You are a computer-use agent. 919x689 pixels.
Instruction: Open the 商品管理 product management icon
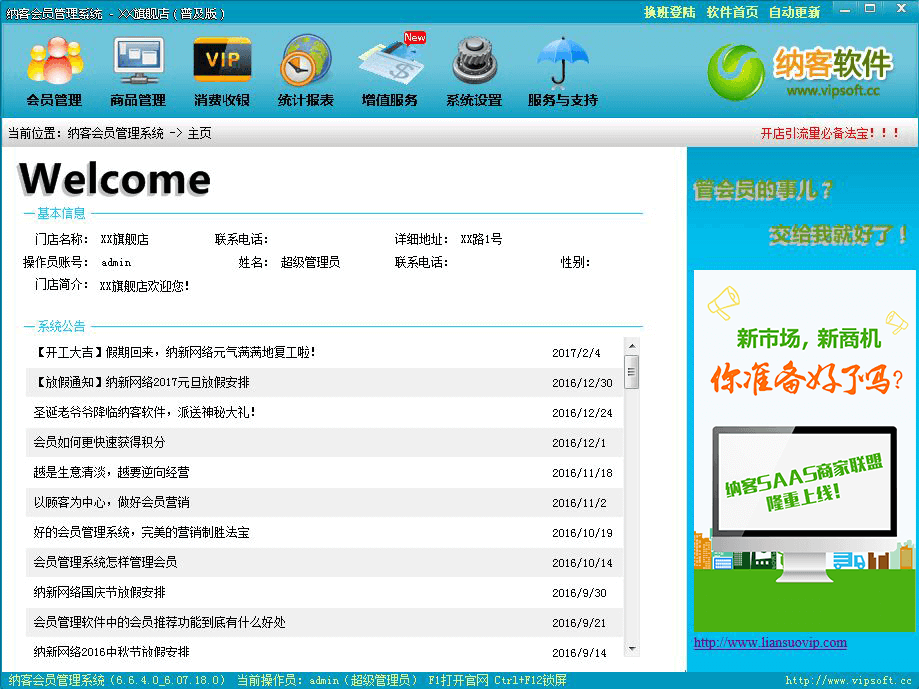[137, 70]
